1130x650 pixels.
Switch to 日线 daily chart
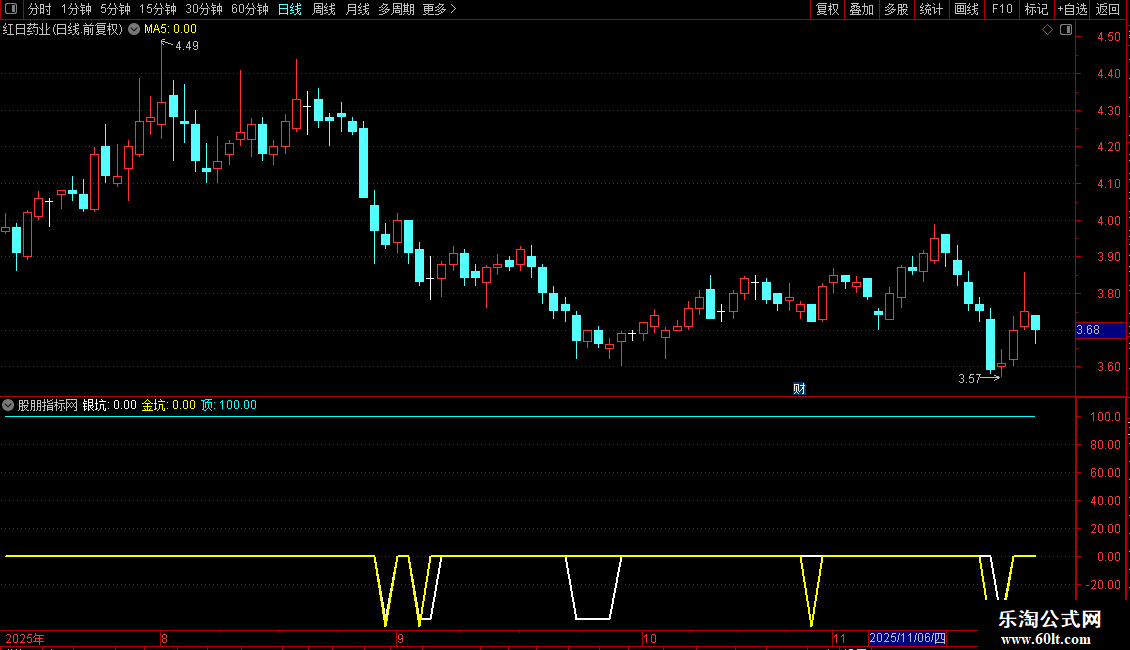tap(290, 9)
